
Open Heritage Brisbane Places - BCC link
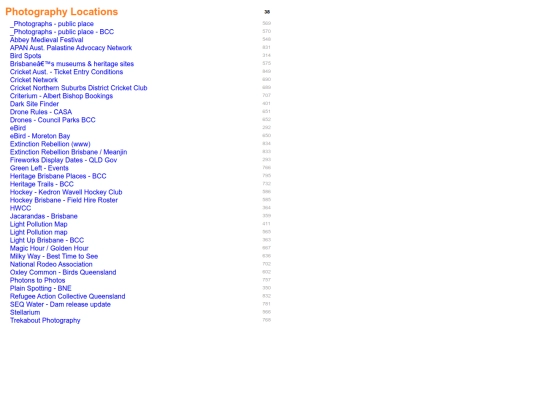pyautogui.click(x=58, y=176)
